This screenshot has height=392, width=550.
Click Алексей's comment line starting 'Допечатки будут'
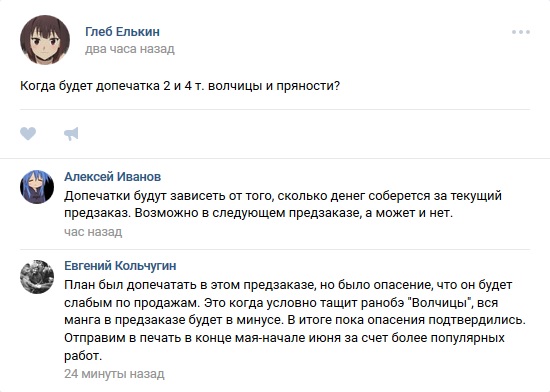click(x=283, y=196)
